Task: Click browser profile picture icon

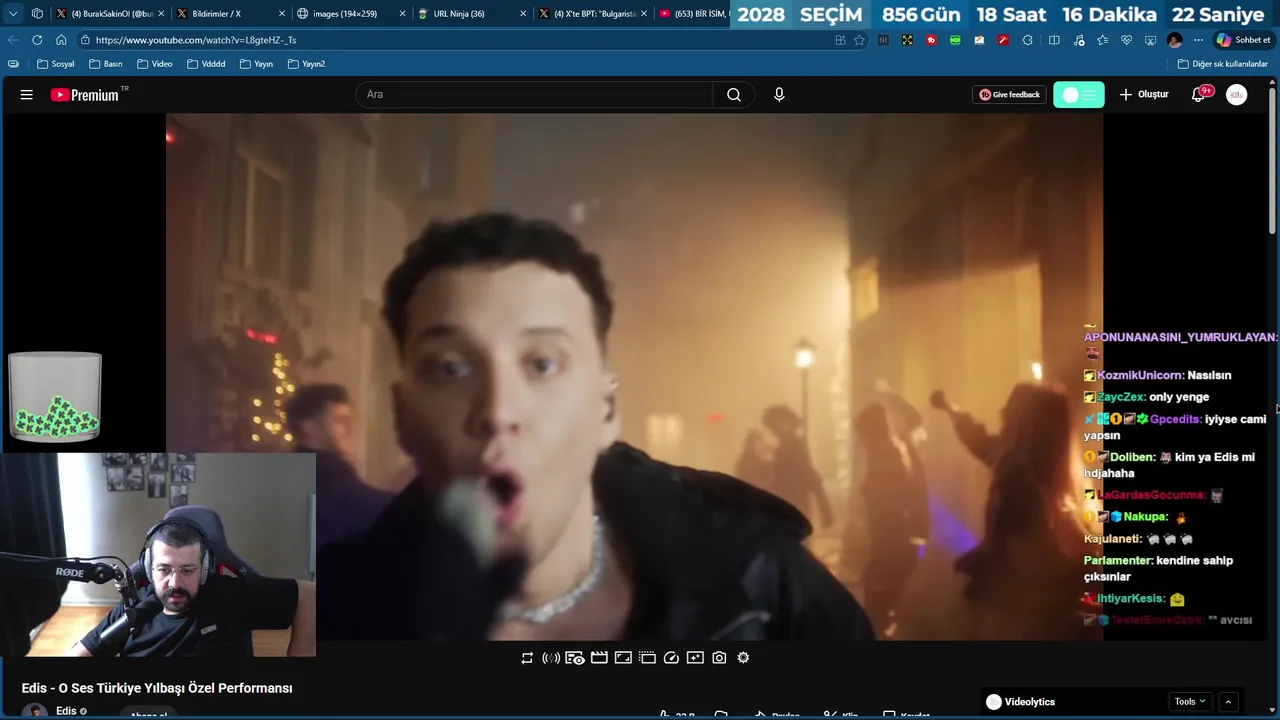Action: [1174, 40]
